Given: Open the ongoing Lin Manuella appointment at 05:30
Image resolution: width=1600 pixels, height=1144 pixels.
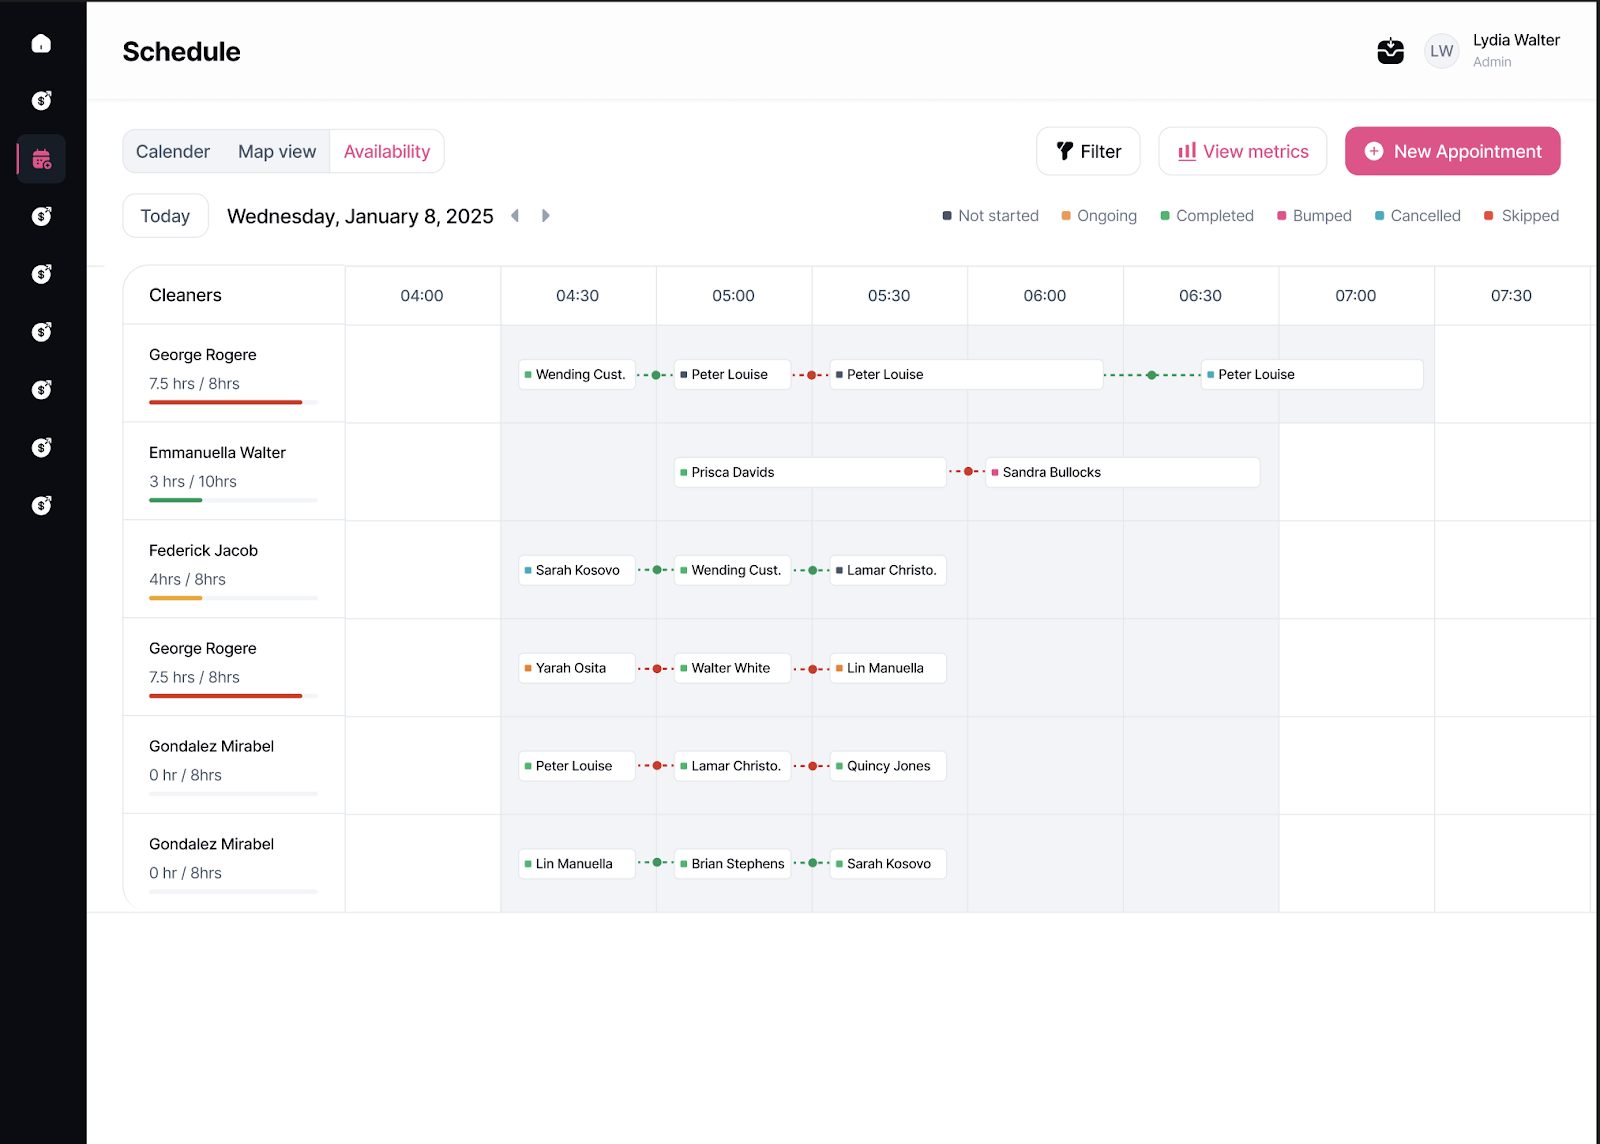Looking at the screenshot, I should click(x=888, y=669).
